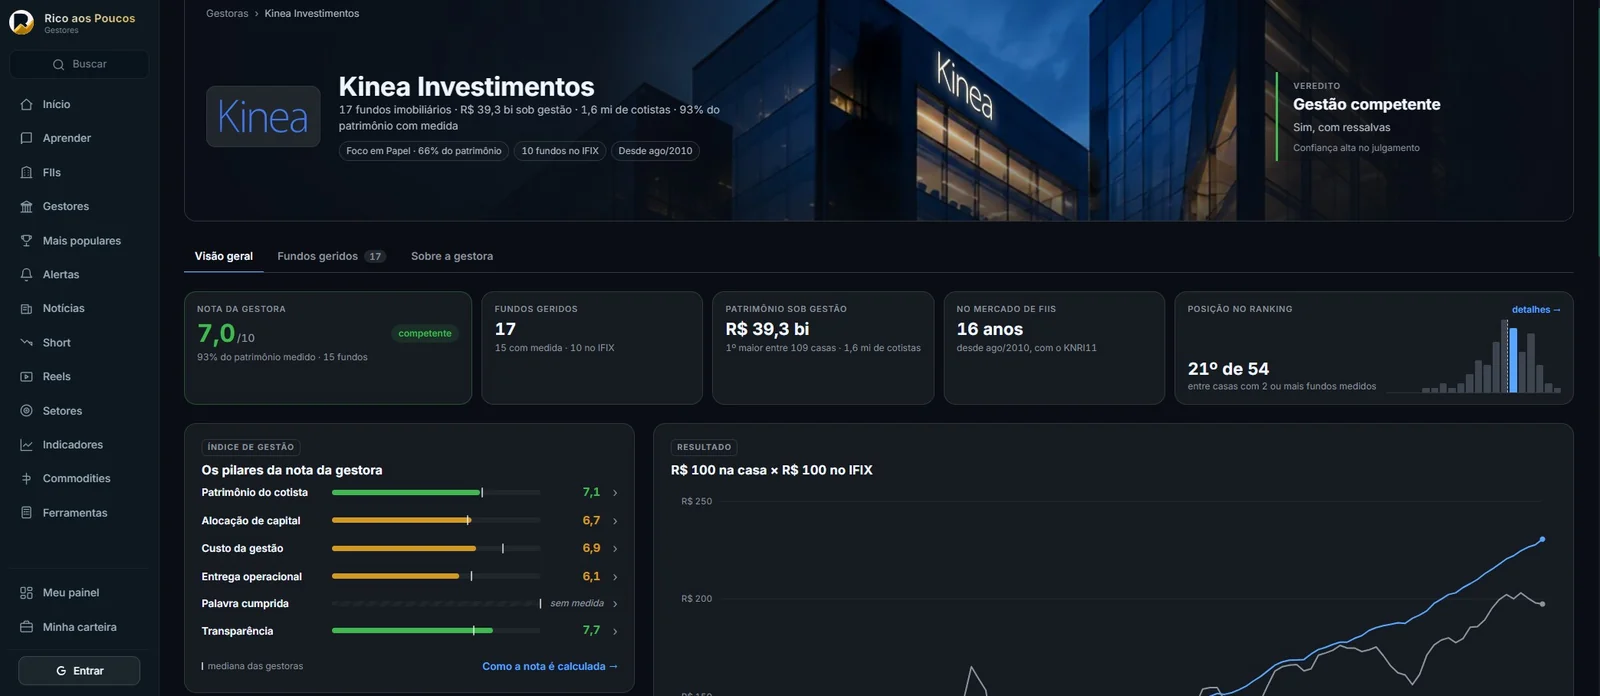The image size is (1600, 696).
Task: Click the sem medida label
Action: [577, 603]
